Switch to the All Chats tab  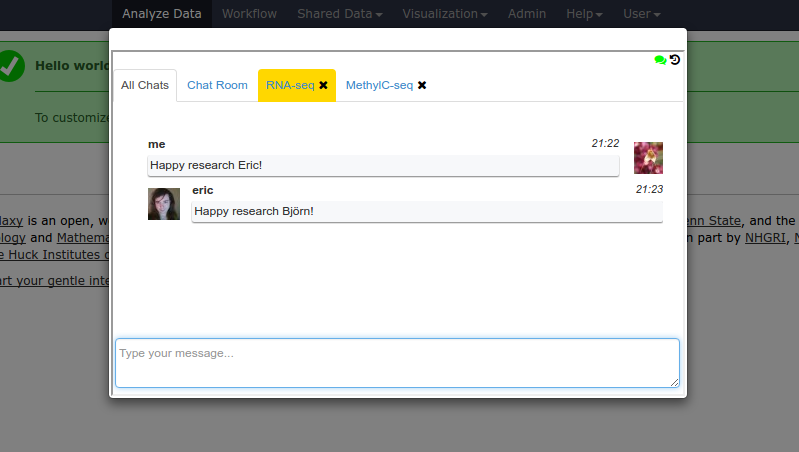[x=145, y=86]
